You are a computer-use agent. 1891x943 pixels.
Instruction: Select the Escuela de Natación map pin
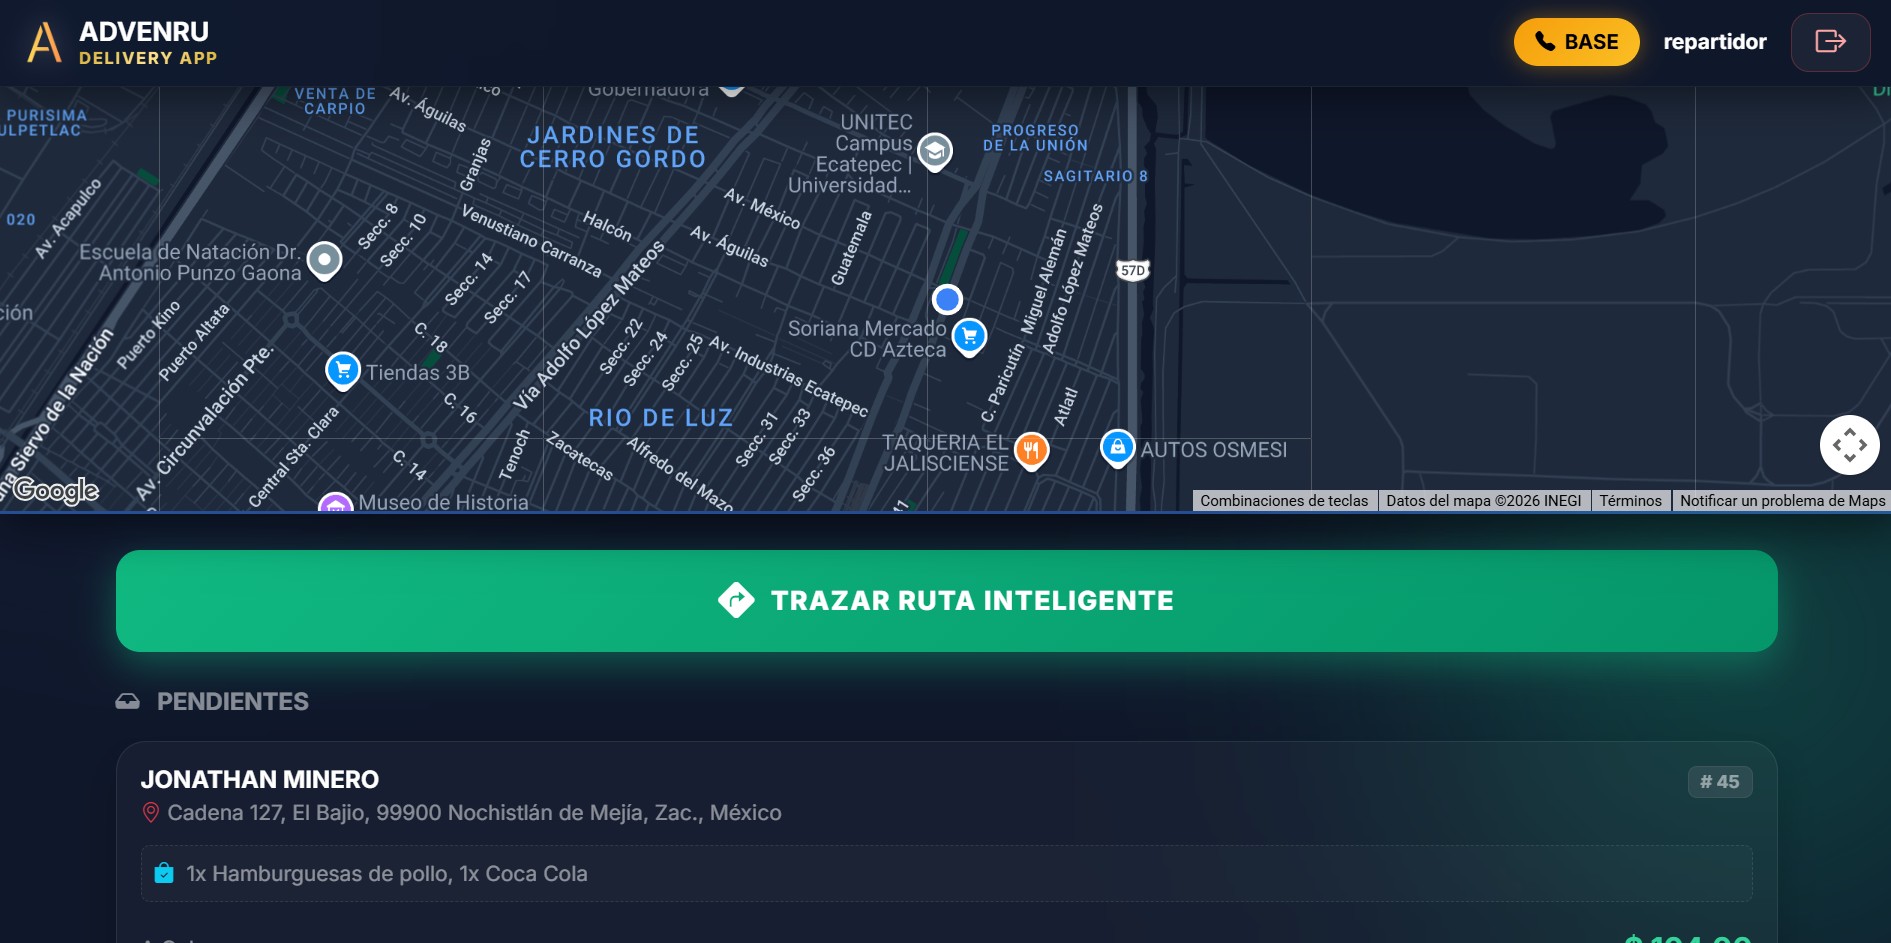coord(324,262)
